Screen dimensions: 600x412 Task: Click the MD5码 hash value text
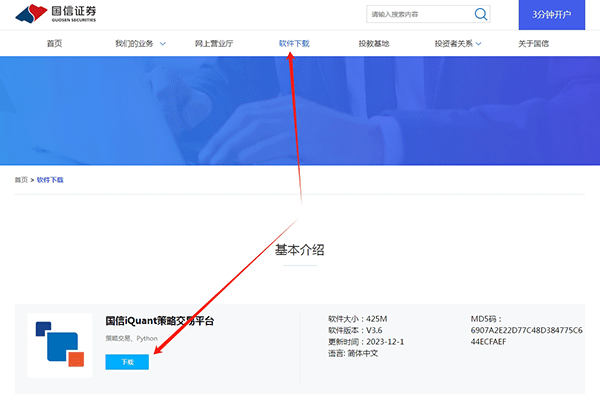click(527, 336)
